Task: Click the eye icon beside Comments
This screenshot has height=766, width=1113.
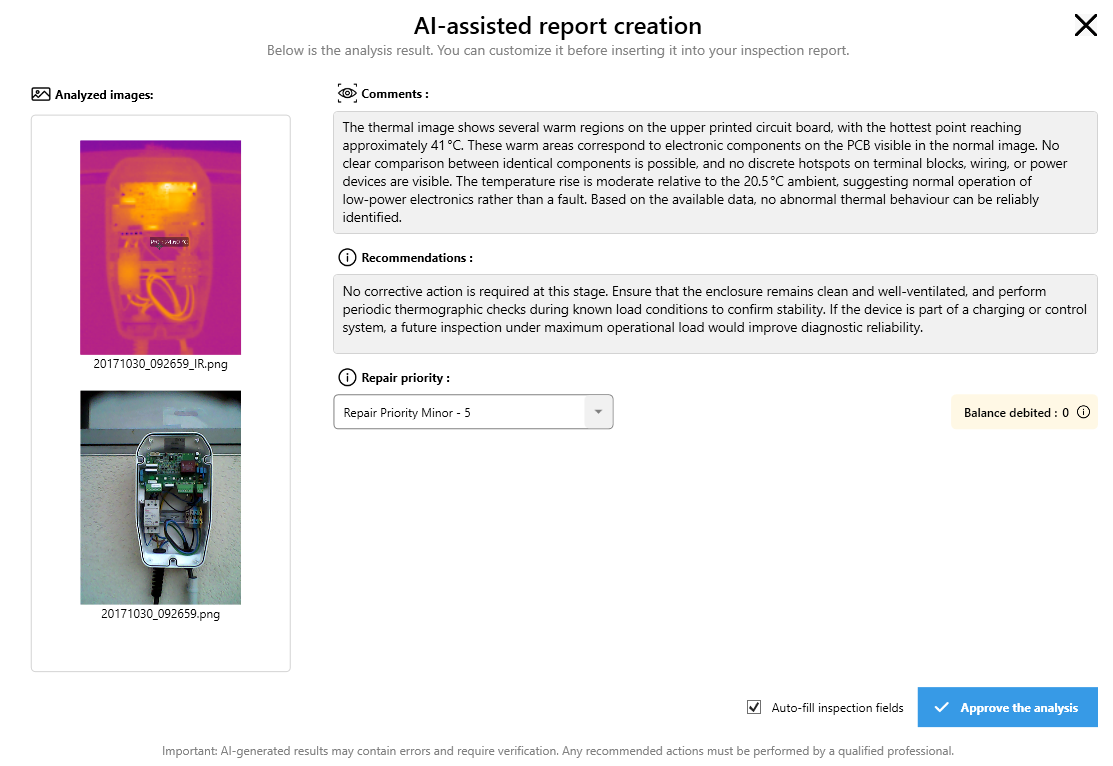Action: (347, 93)
